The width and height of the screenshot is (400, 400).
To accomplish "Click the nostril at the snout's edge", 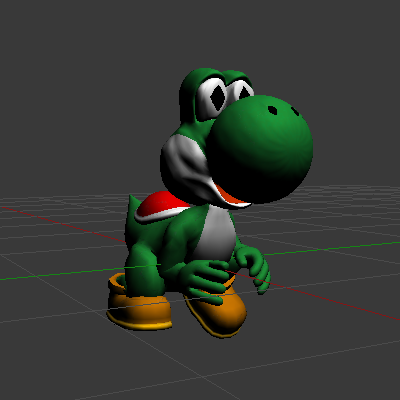I will click(x=296, y=112).
